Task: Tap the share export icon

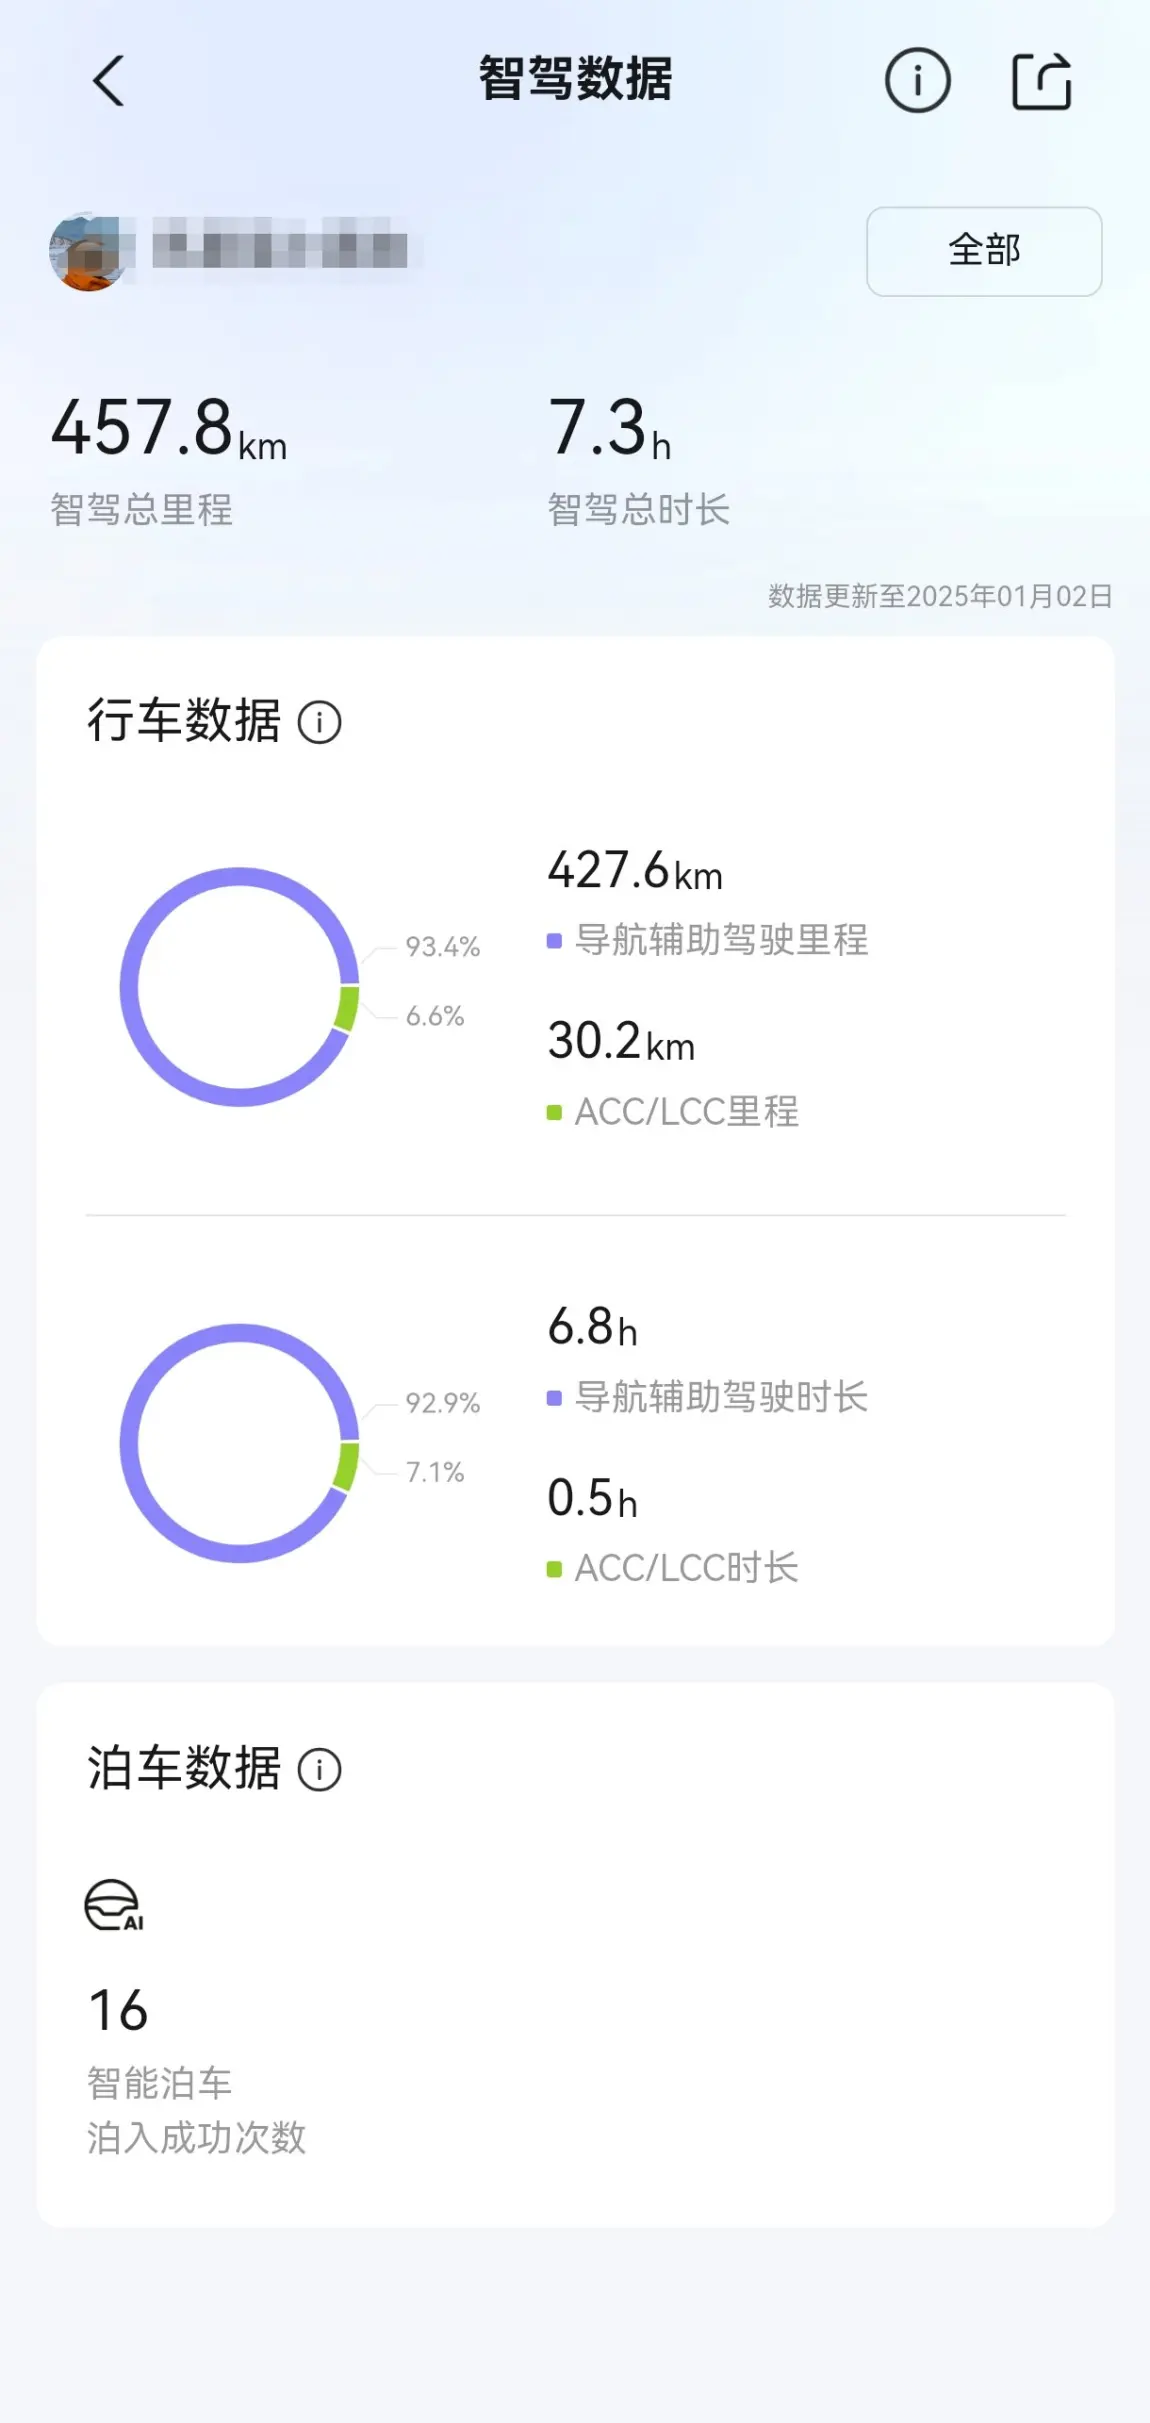Action: (1041, 80)
